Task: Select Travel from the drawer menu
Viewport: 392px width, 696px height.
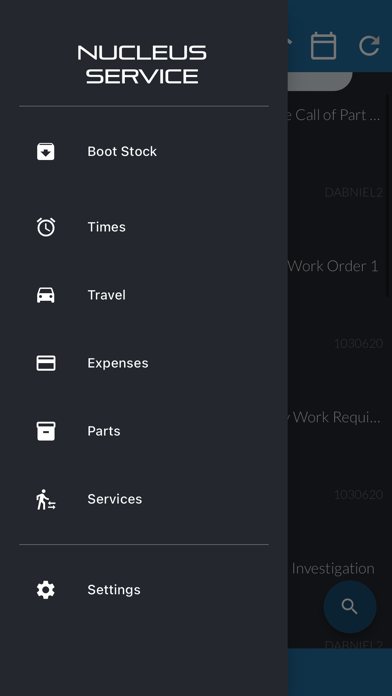Action: (x=144, y=295)
